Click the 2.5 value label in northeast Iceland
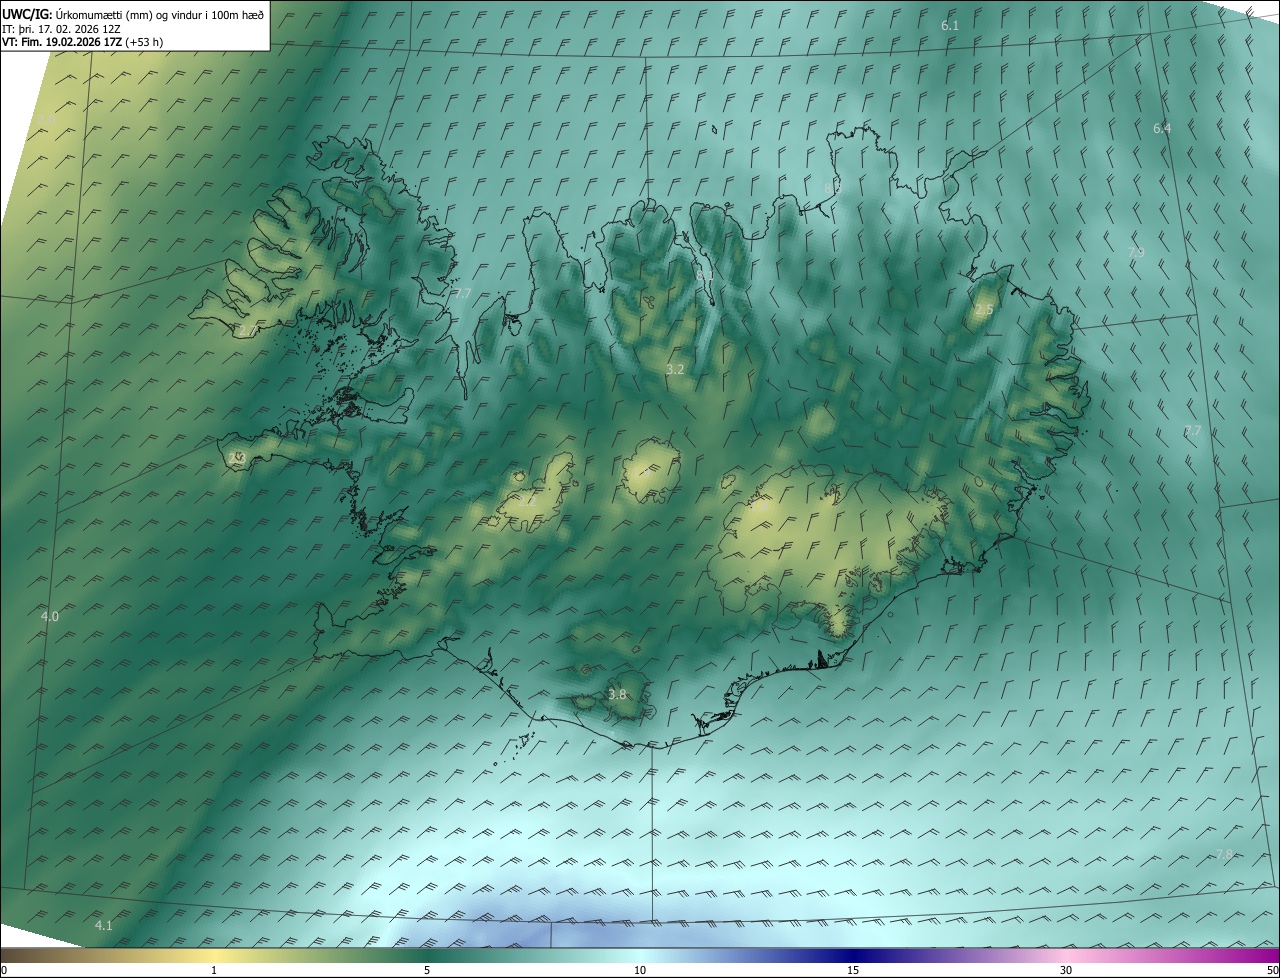 pos(984,310)
